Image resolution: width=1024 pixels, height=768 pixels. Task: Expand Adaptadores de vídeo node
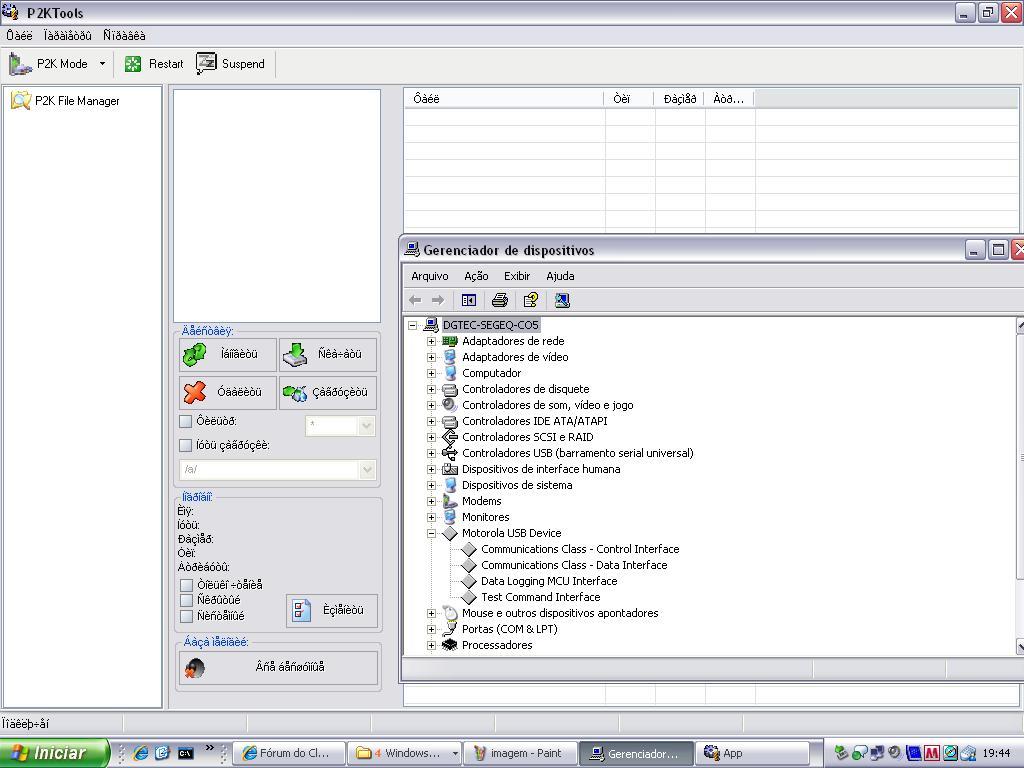click(432, 357)
